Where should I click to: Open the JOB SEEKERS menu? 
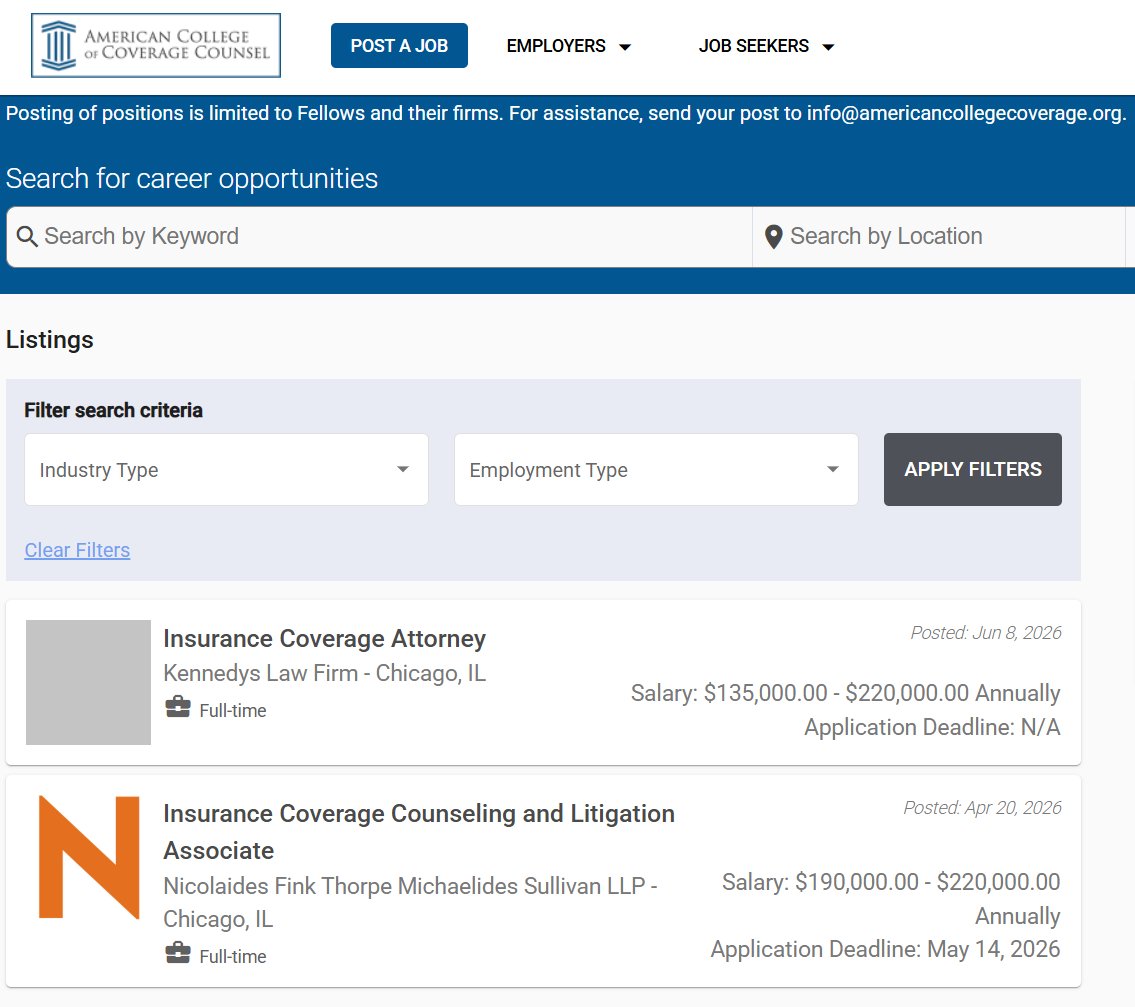tap(767, 46)
